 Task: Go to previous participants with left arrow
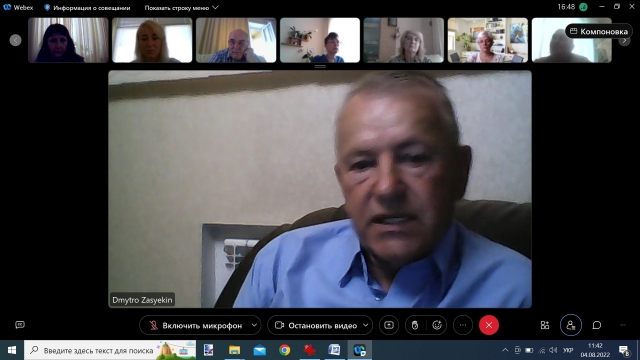(16, 40)
